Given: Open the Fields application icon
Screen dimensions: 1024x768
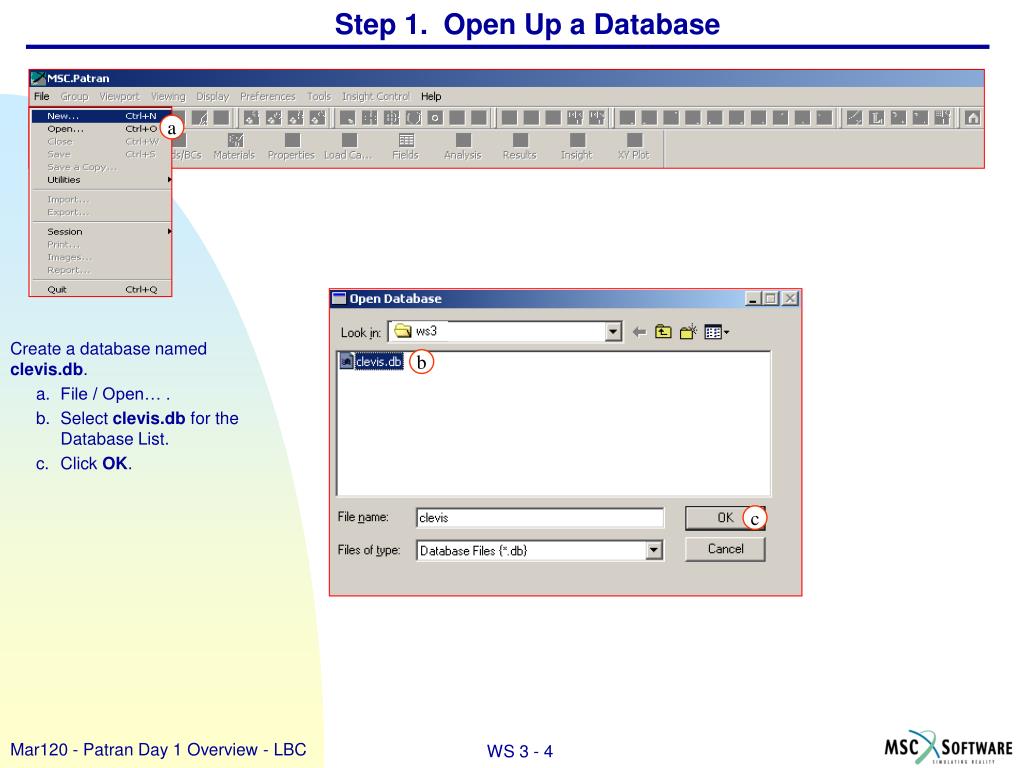Looking at the screenshot, I should 406,147.
